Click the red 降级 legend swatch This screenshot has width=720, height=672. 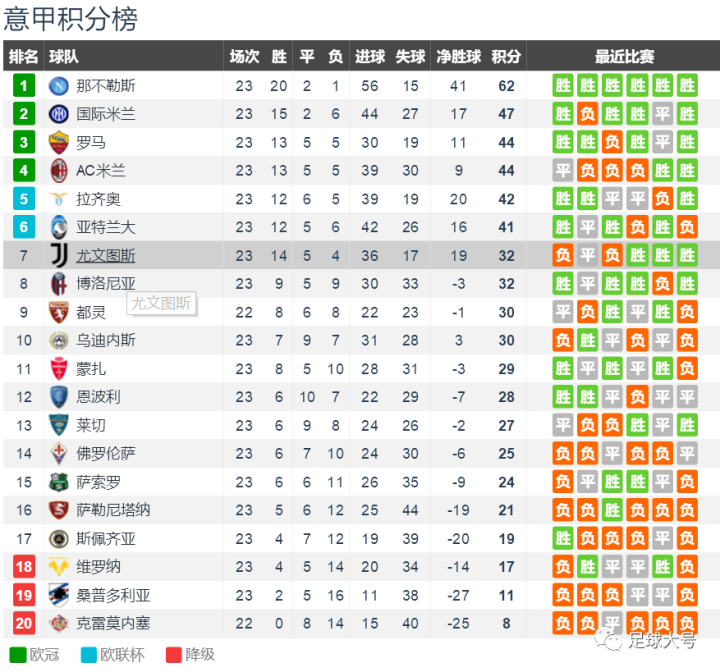pos(174,655)
